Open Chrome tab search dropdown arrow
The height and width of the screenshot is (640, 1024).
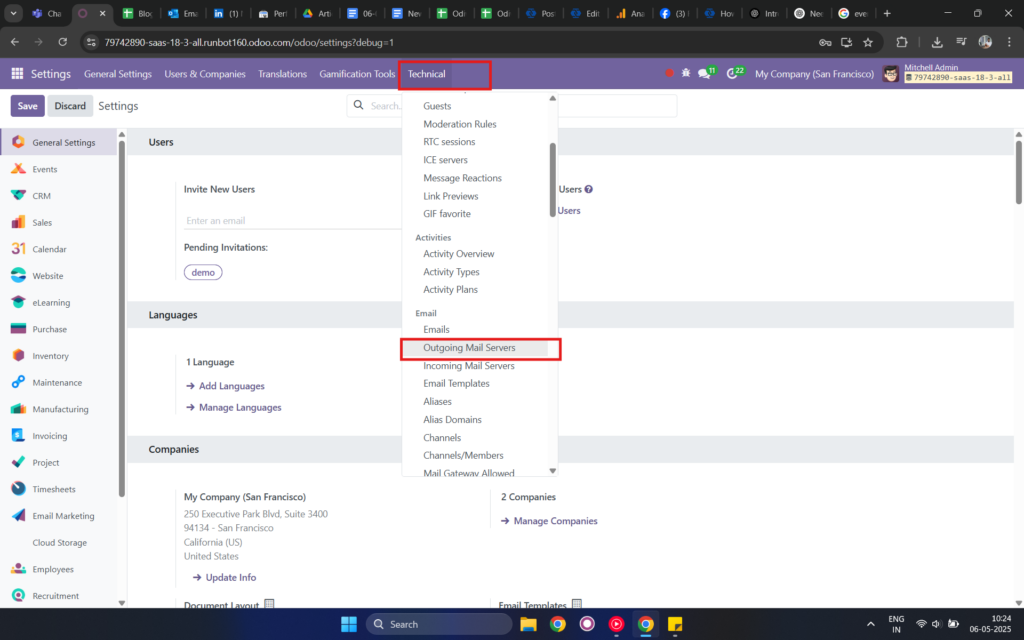point(13,13)
